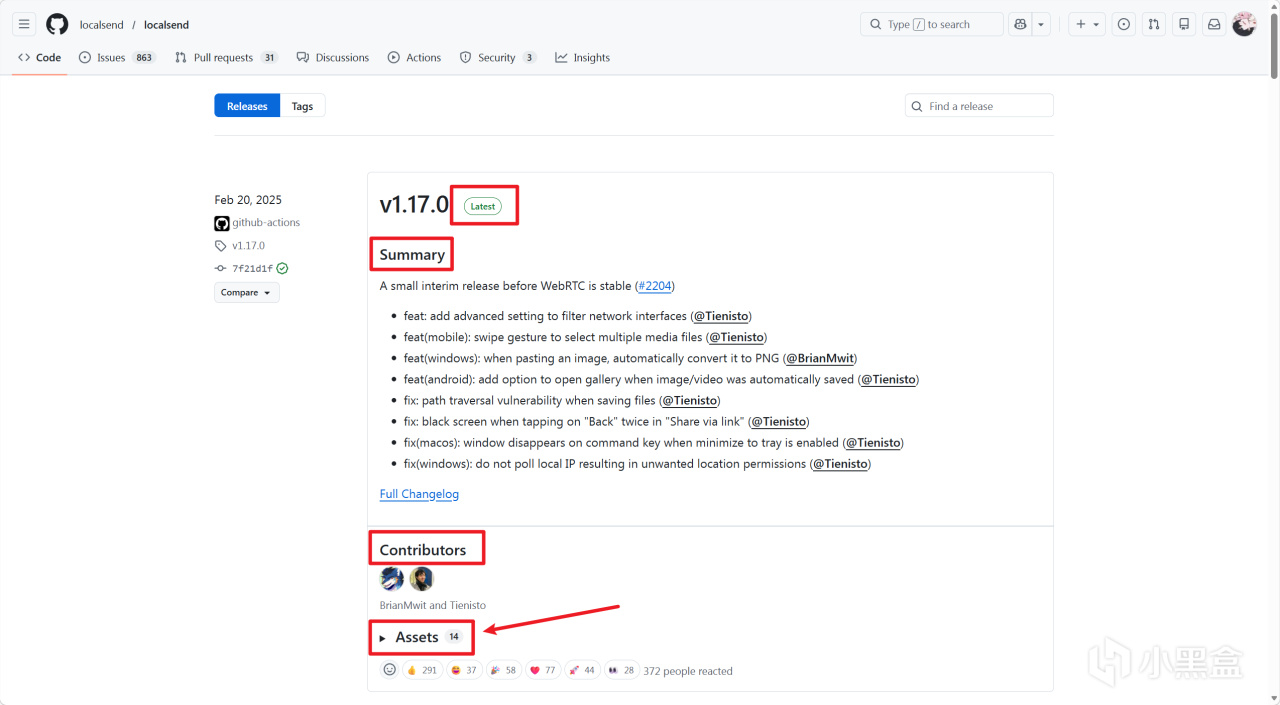This screenshot has height=705, width=1280.
Task: Click the scrollbar up arrow
Action: point(1273,6)
